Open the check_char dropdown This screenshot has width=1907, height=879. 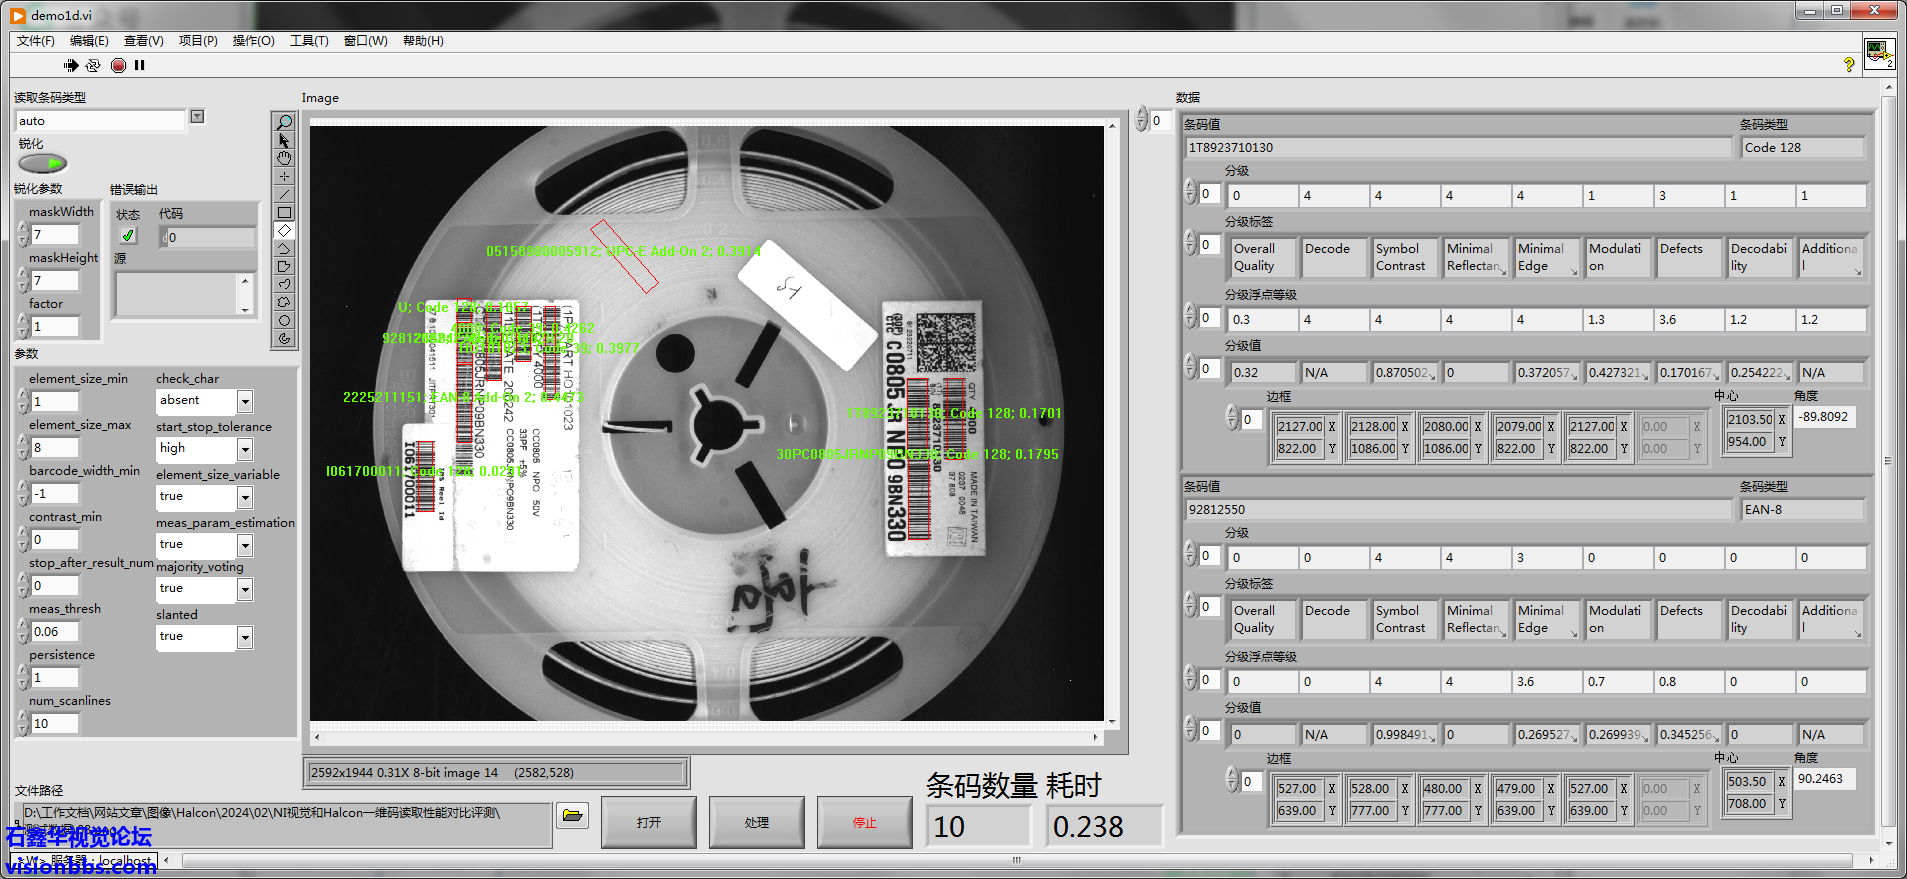tap(245, 401)
